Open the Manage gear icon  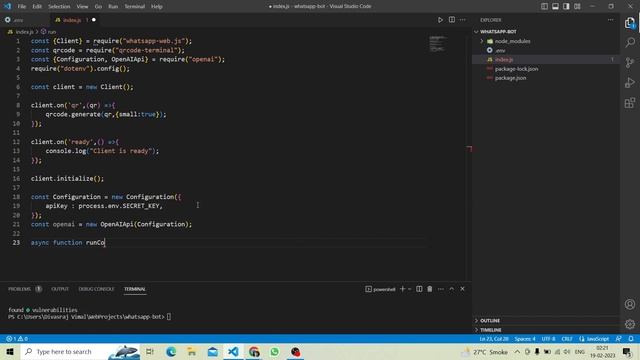(x=630, y=324)
